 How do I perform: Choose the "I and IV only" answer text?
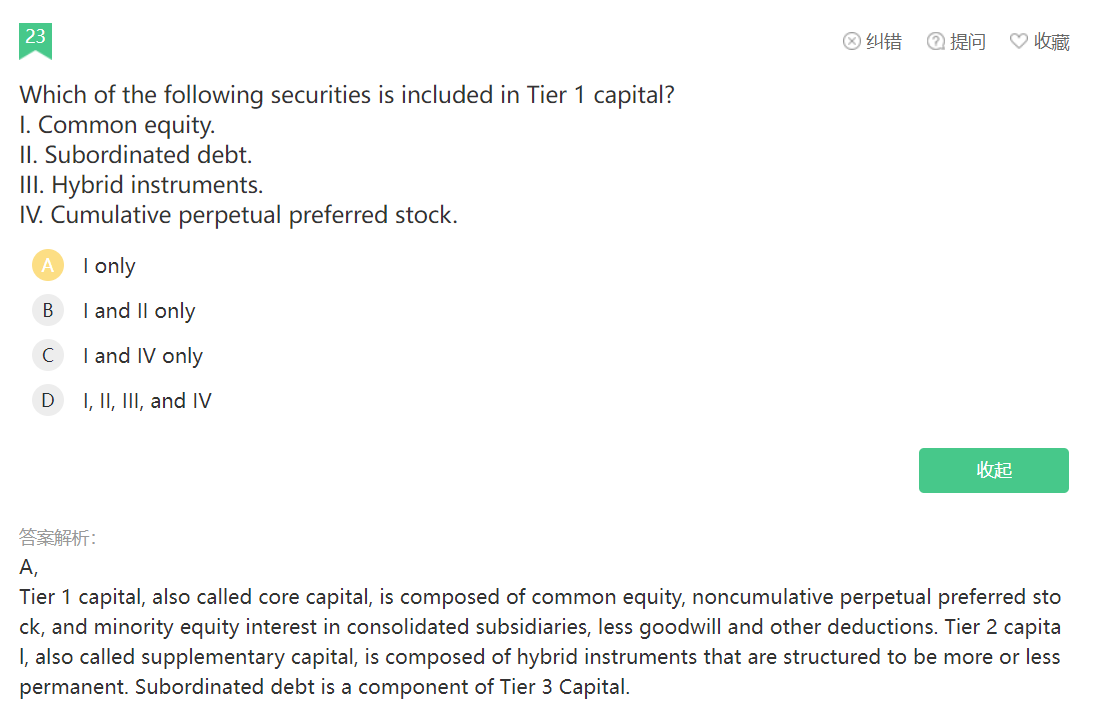[x=143, y=356]
